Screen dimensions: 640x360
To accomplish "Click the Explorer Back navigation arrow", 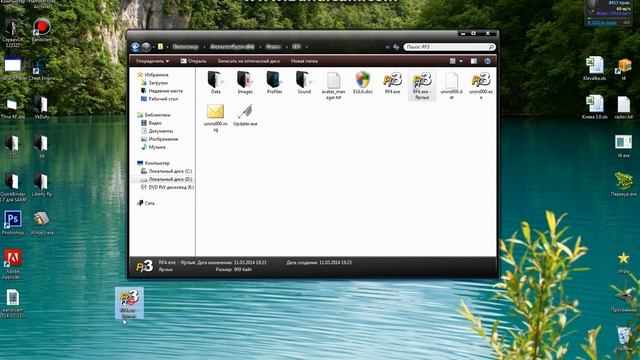I will (135, 47).
